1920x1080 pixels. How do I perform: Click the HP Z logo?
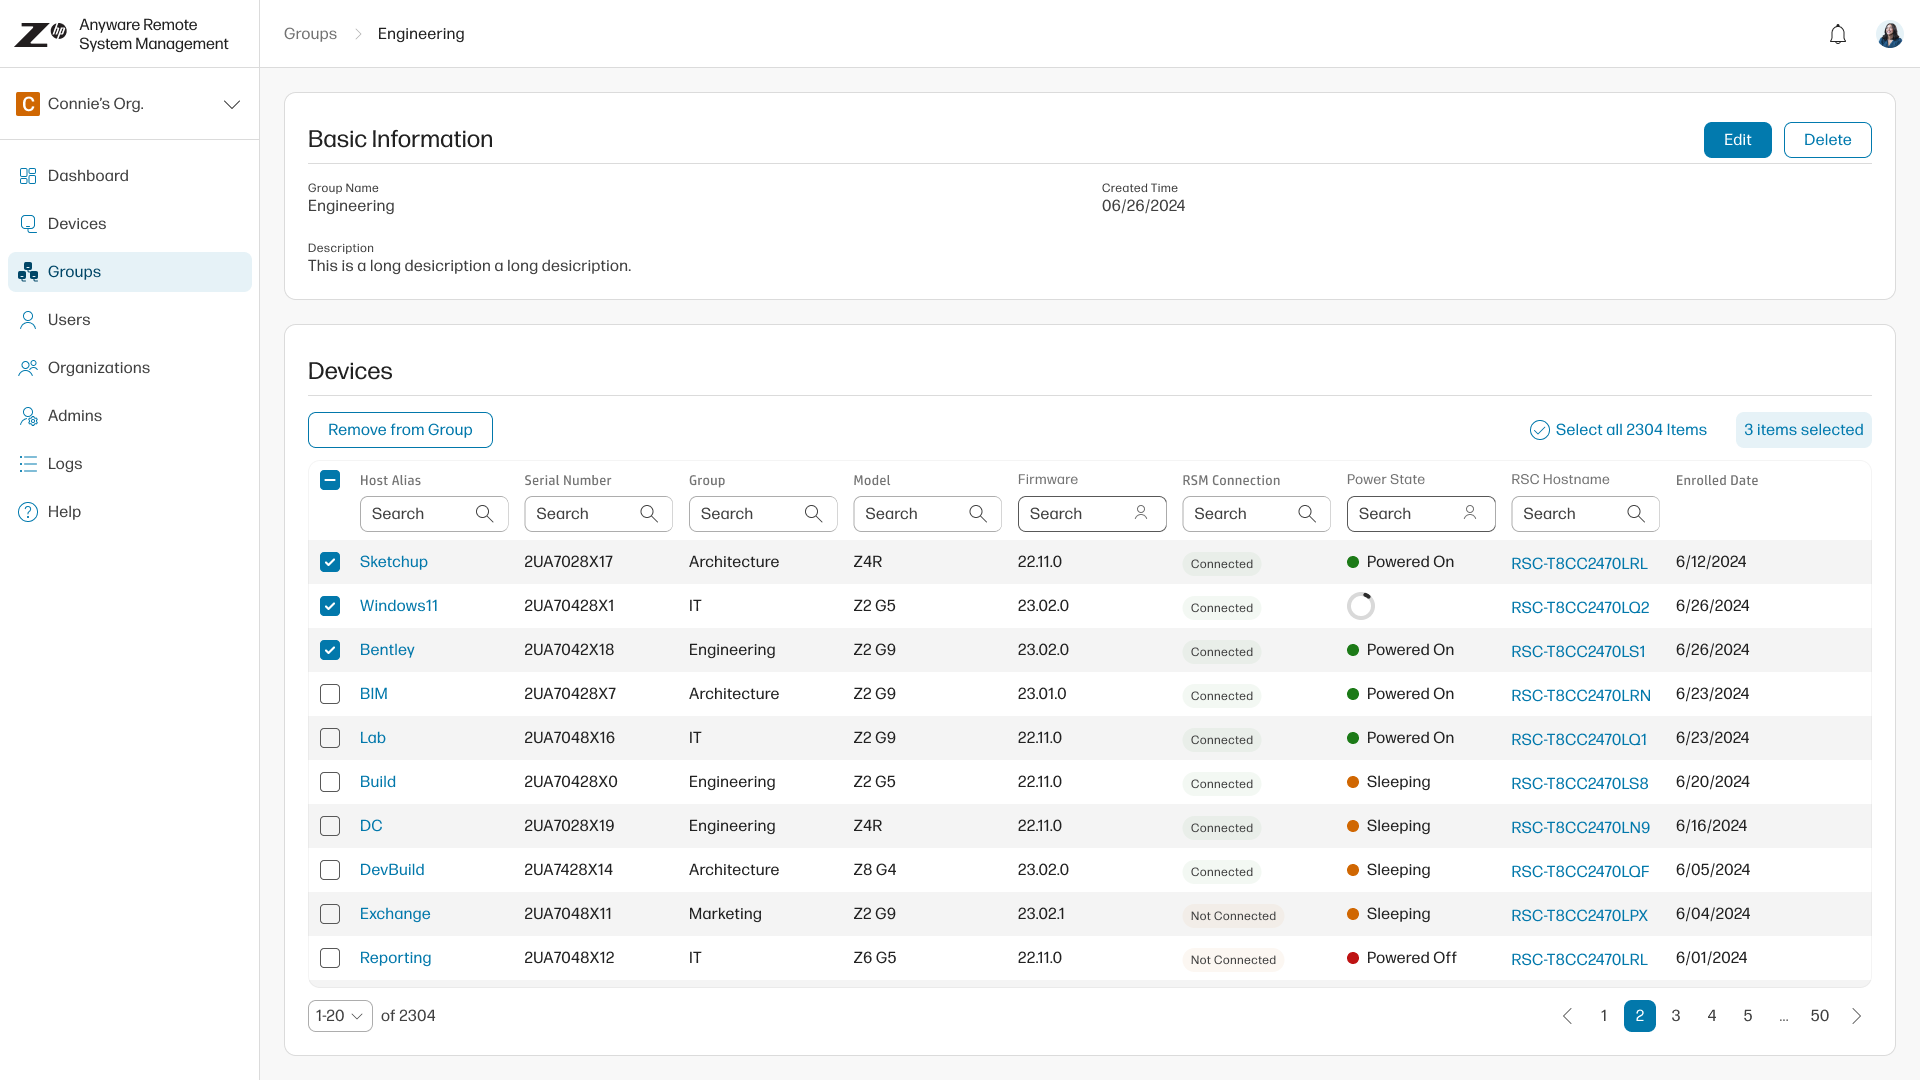pyautogui.click(x=40, y=34)
